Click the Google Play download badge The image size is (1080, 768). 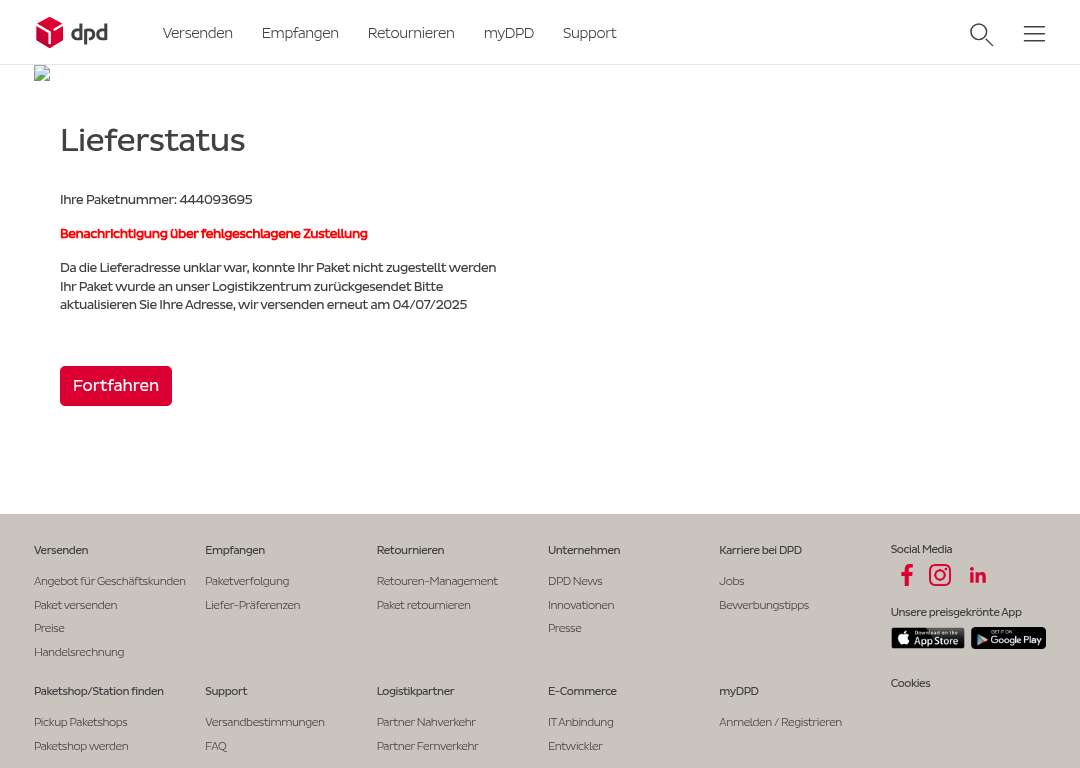tap(1008, 638)
